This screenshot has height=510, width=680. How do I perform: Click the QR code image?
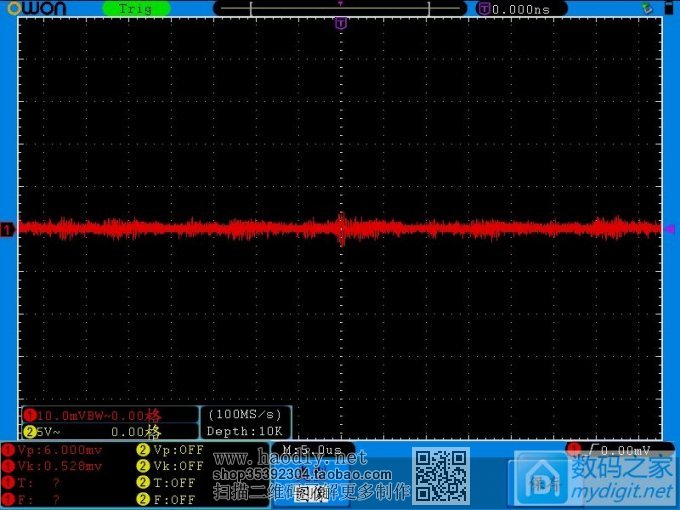(441, 476)
